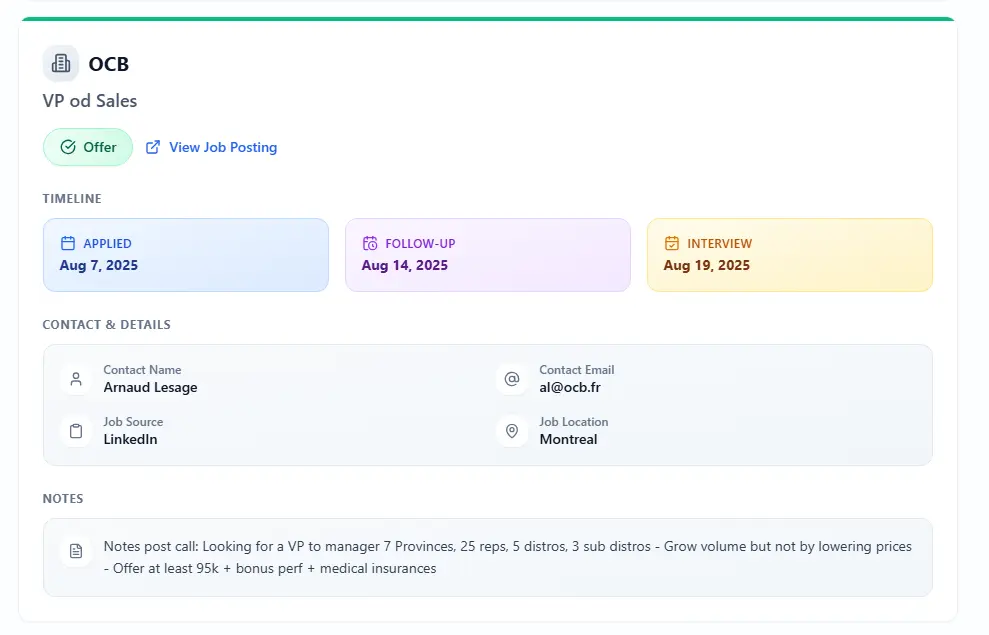The width and height of the screenshot is (989, 635).
Task: Select the Interview Aug 19, 2025 card
Action: pyautogui.click(x=790, y=255)
